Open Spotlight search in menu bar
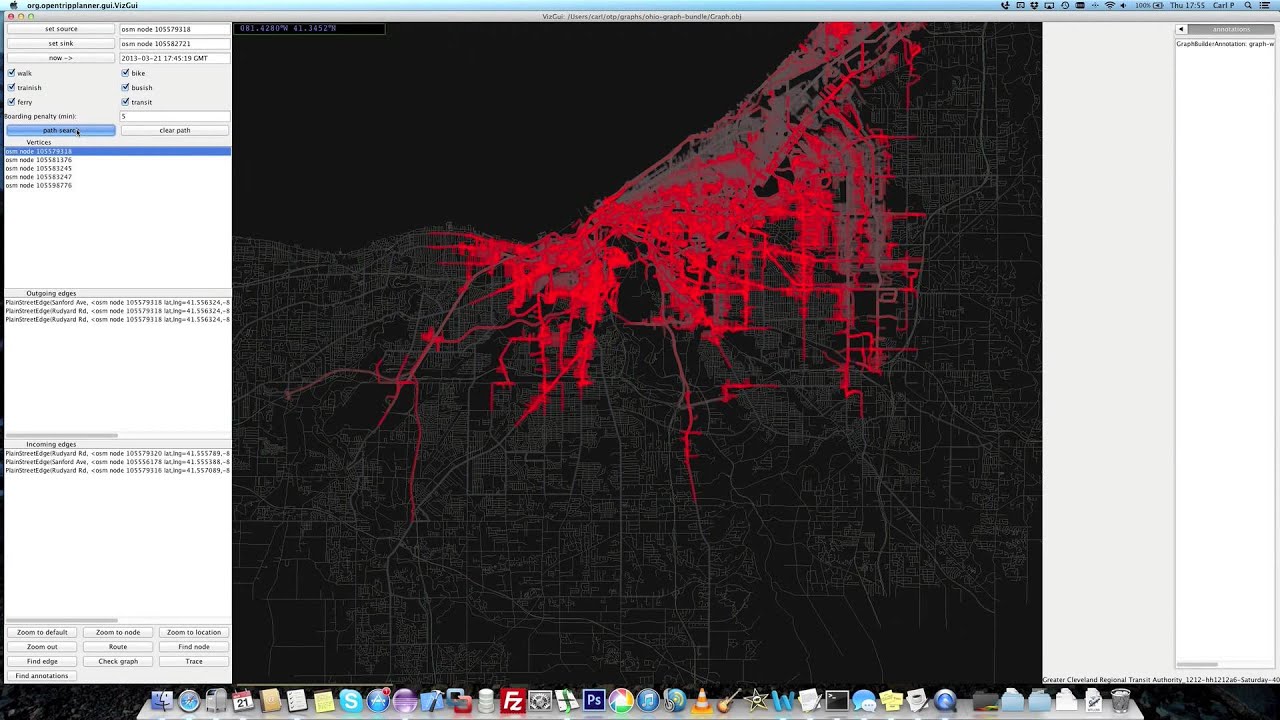This screenshot has height=720, width=1280. point(1248,5)
